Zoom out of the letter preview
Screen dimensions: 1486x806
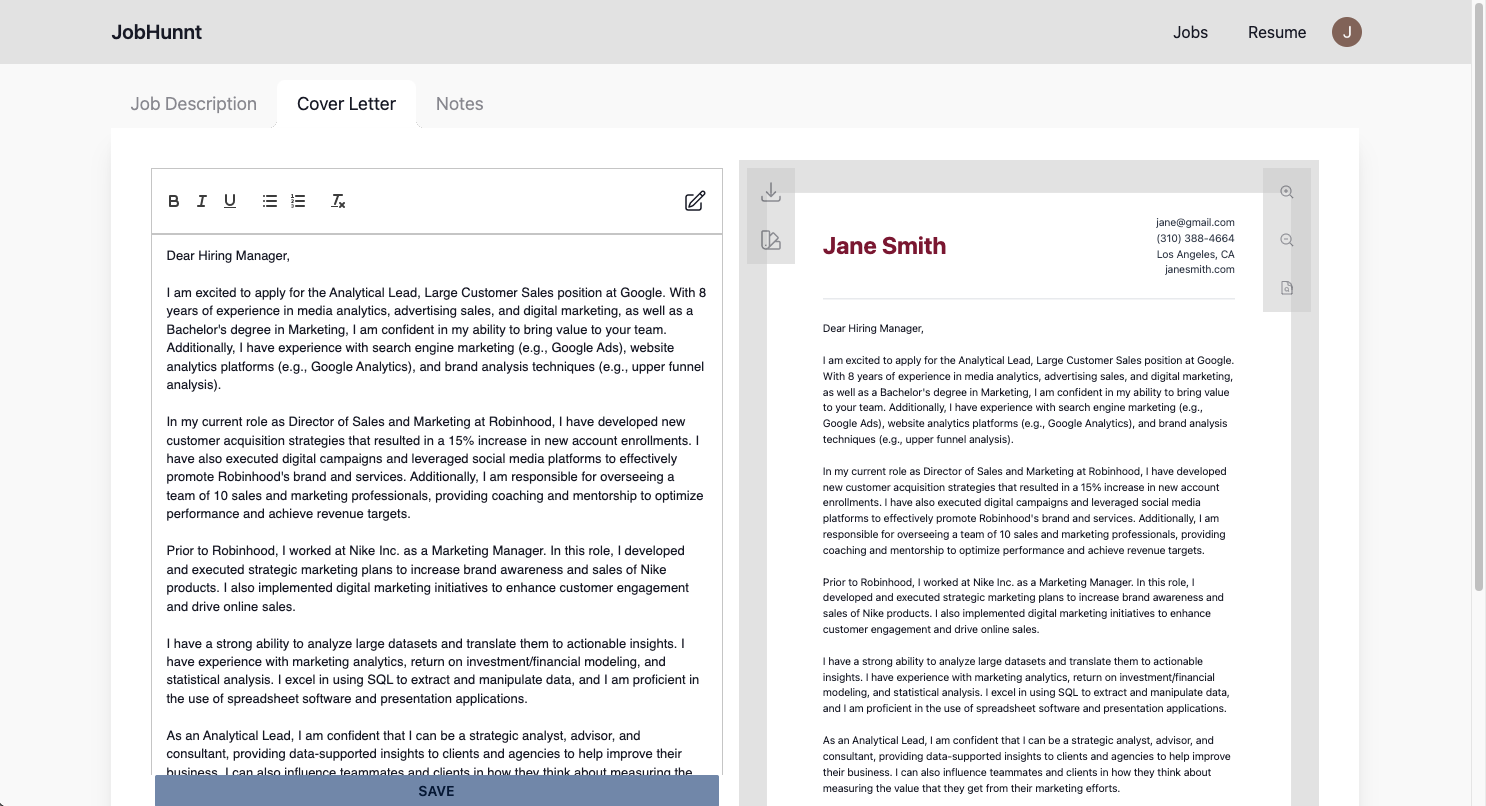[1287, 240]
